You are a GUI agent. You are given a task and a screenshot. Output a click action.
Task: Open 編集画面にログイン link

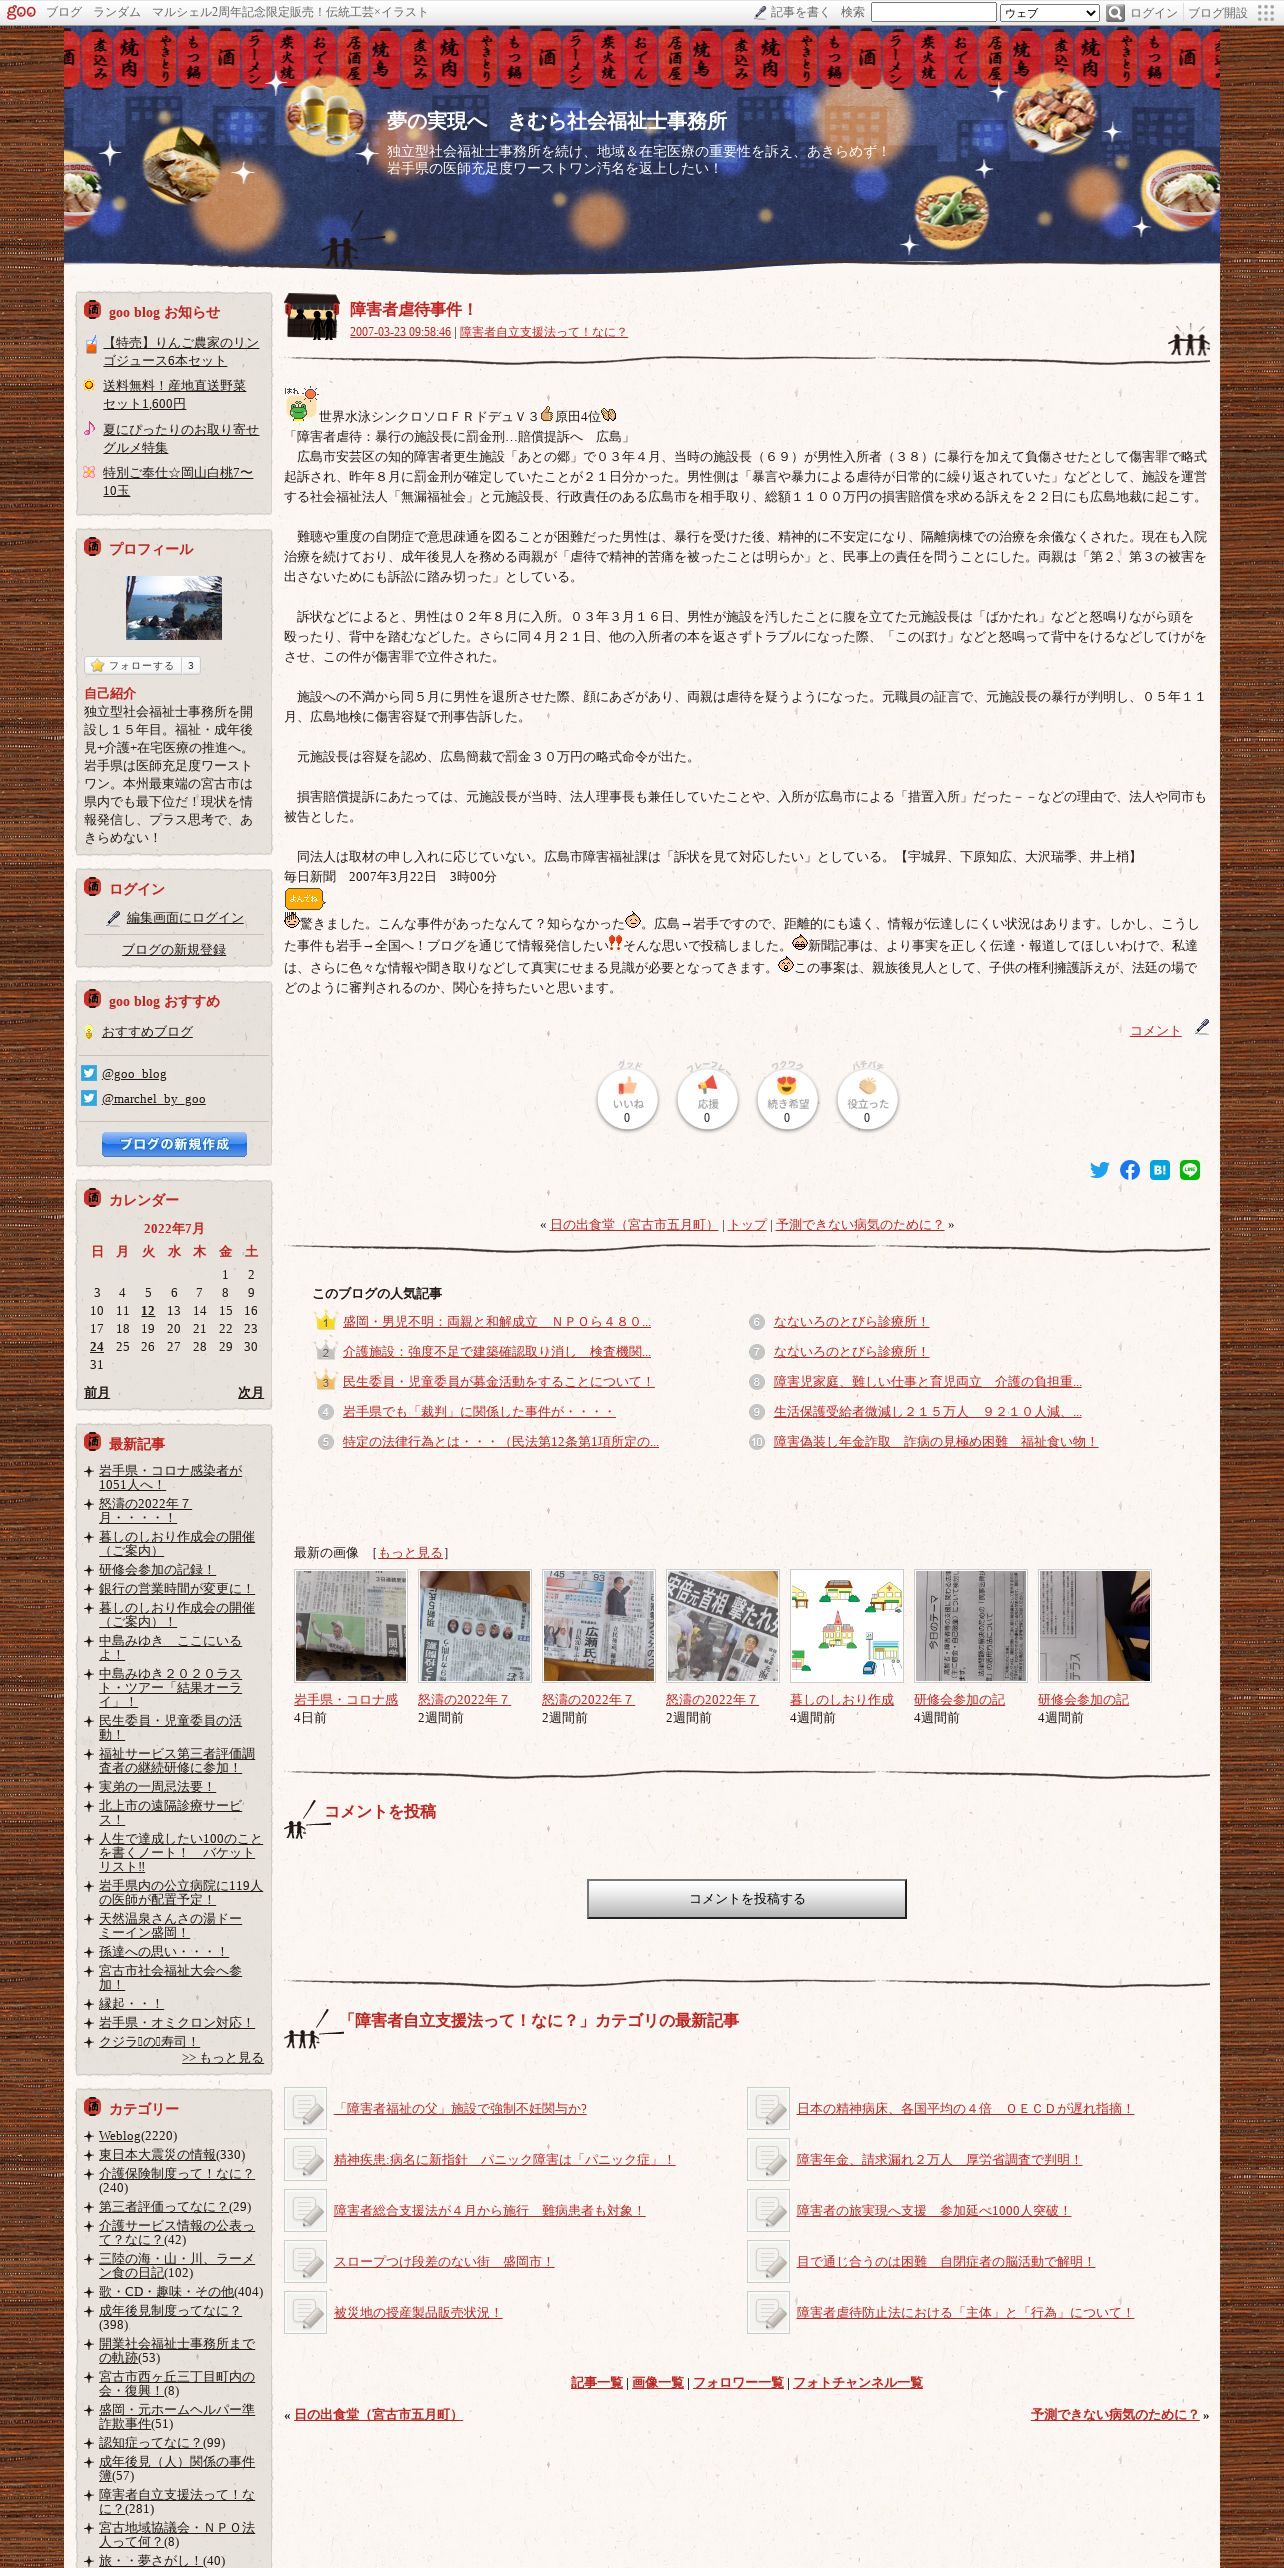[x=185, y=918]
